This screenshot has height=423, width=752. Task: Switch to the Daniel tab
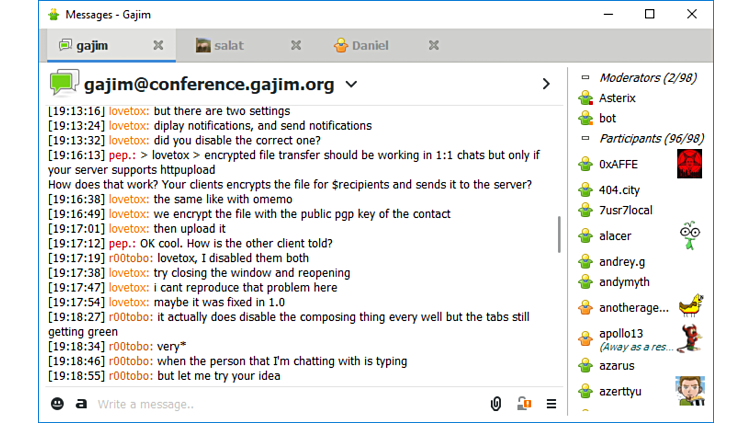click(x=370, y=45)
